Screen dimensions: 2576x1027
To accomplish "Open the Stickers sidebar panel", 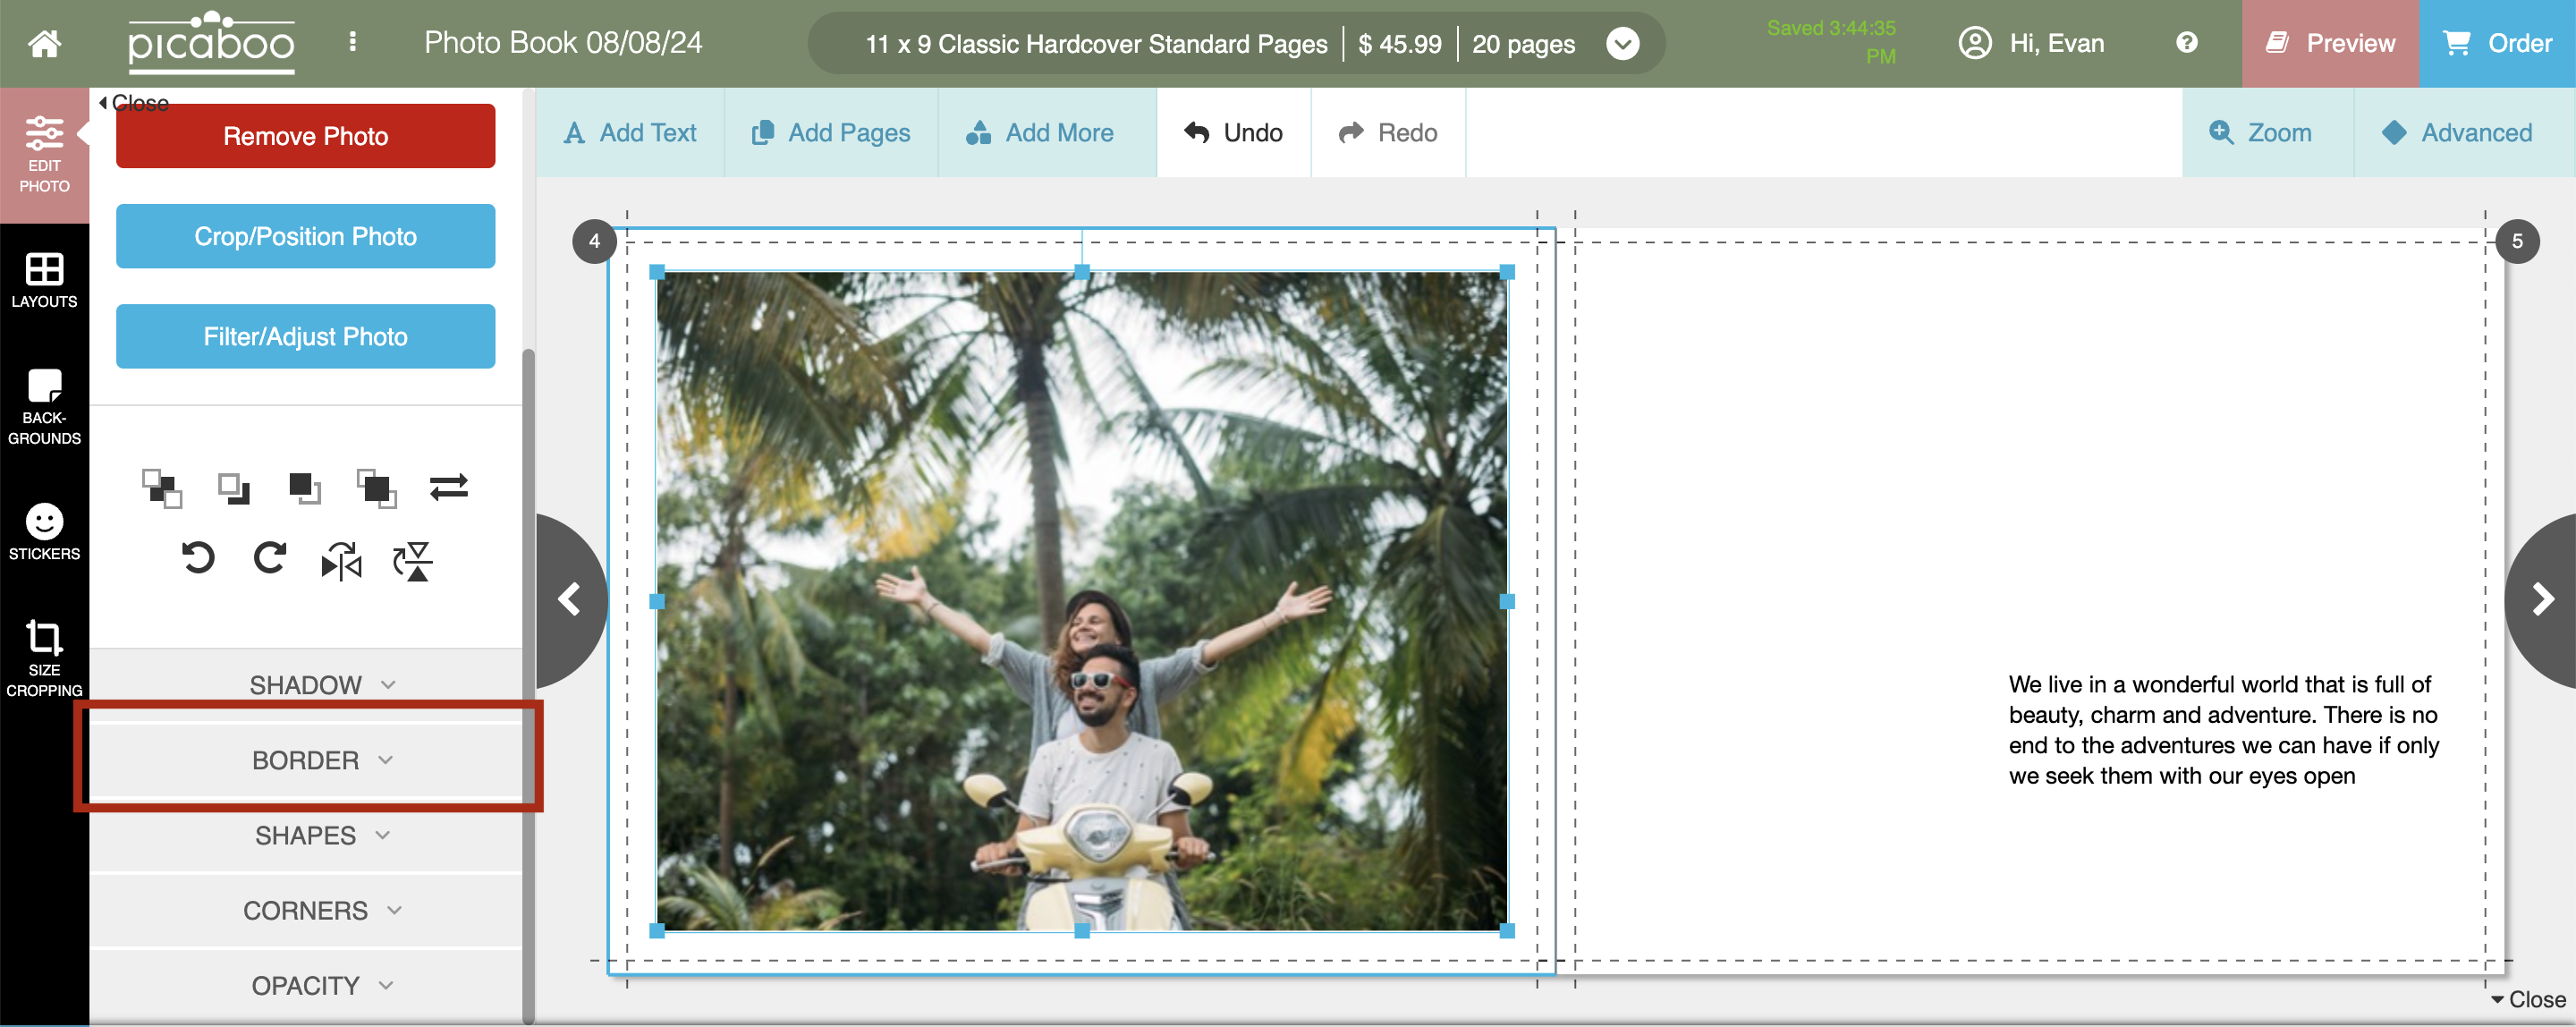I will point(44,532).
